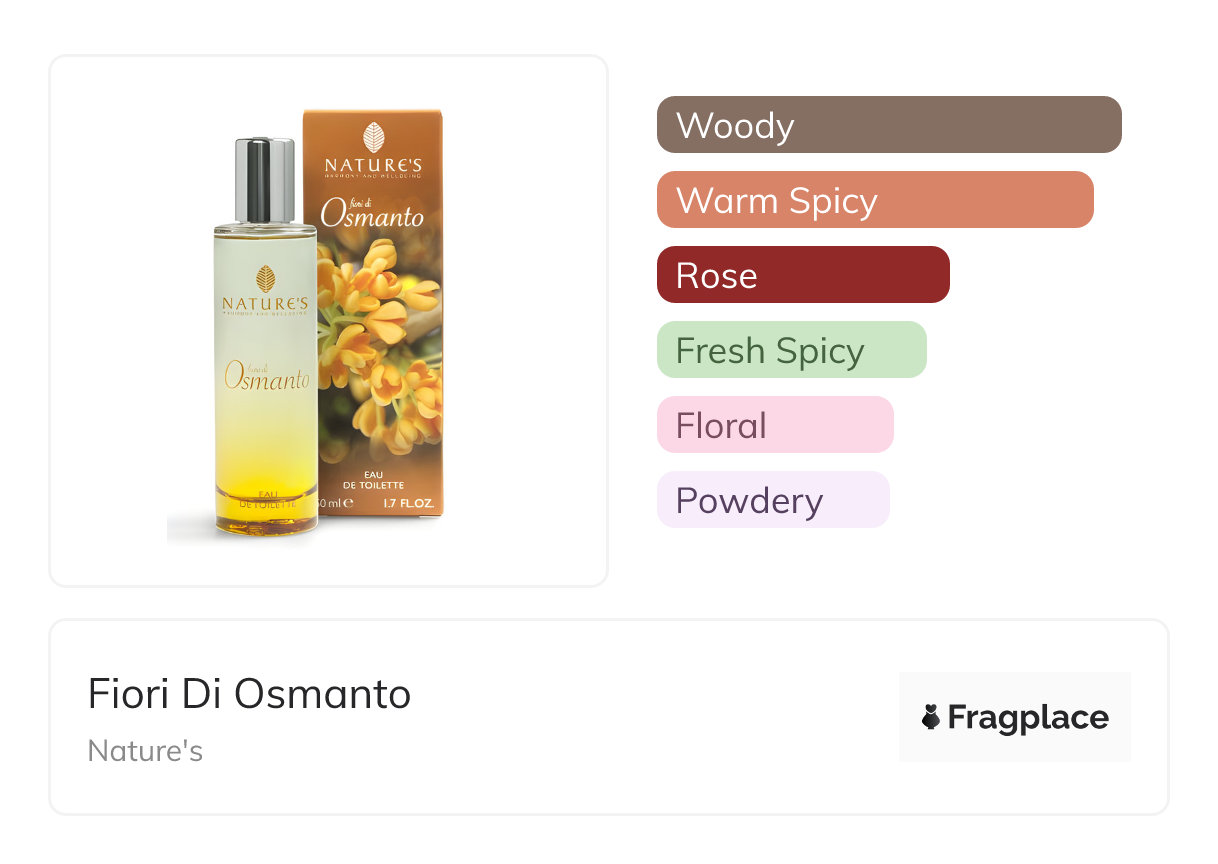1218x864 pixels.
Task: Click the NATURE'S text on the box top
Action: [x=373, y=163]
